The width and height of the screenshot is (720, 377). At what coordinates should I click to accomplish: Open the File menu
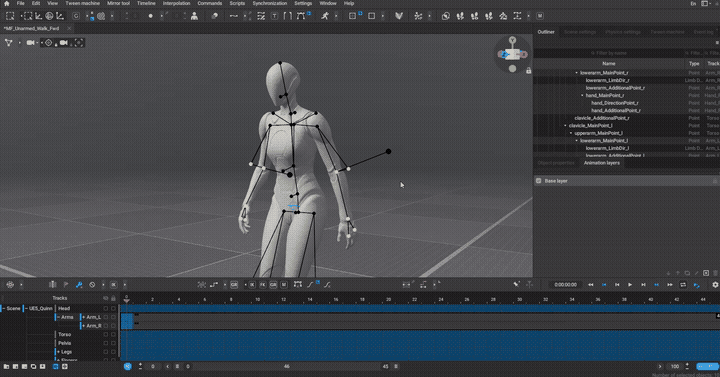coord(20,3)
